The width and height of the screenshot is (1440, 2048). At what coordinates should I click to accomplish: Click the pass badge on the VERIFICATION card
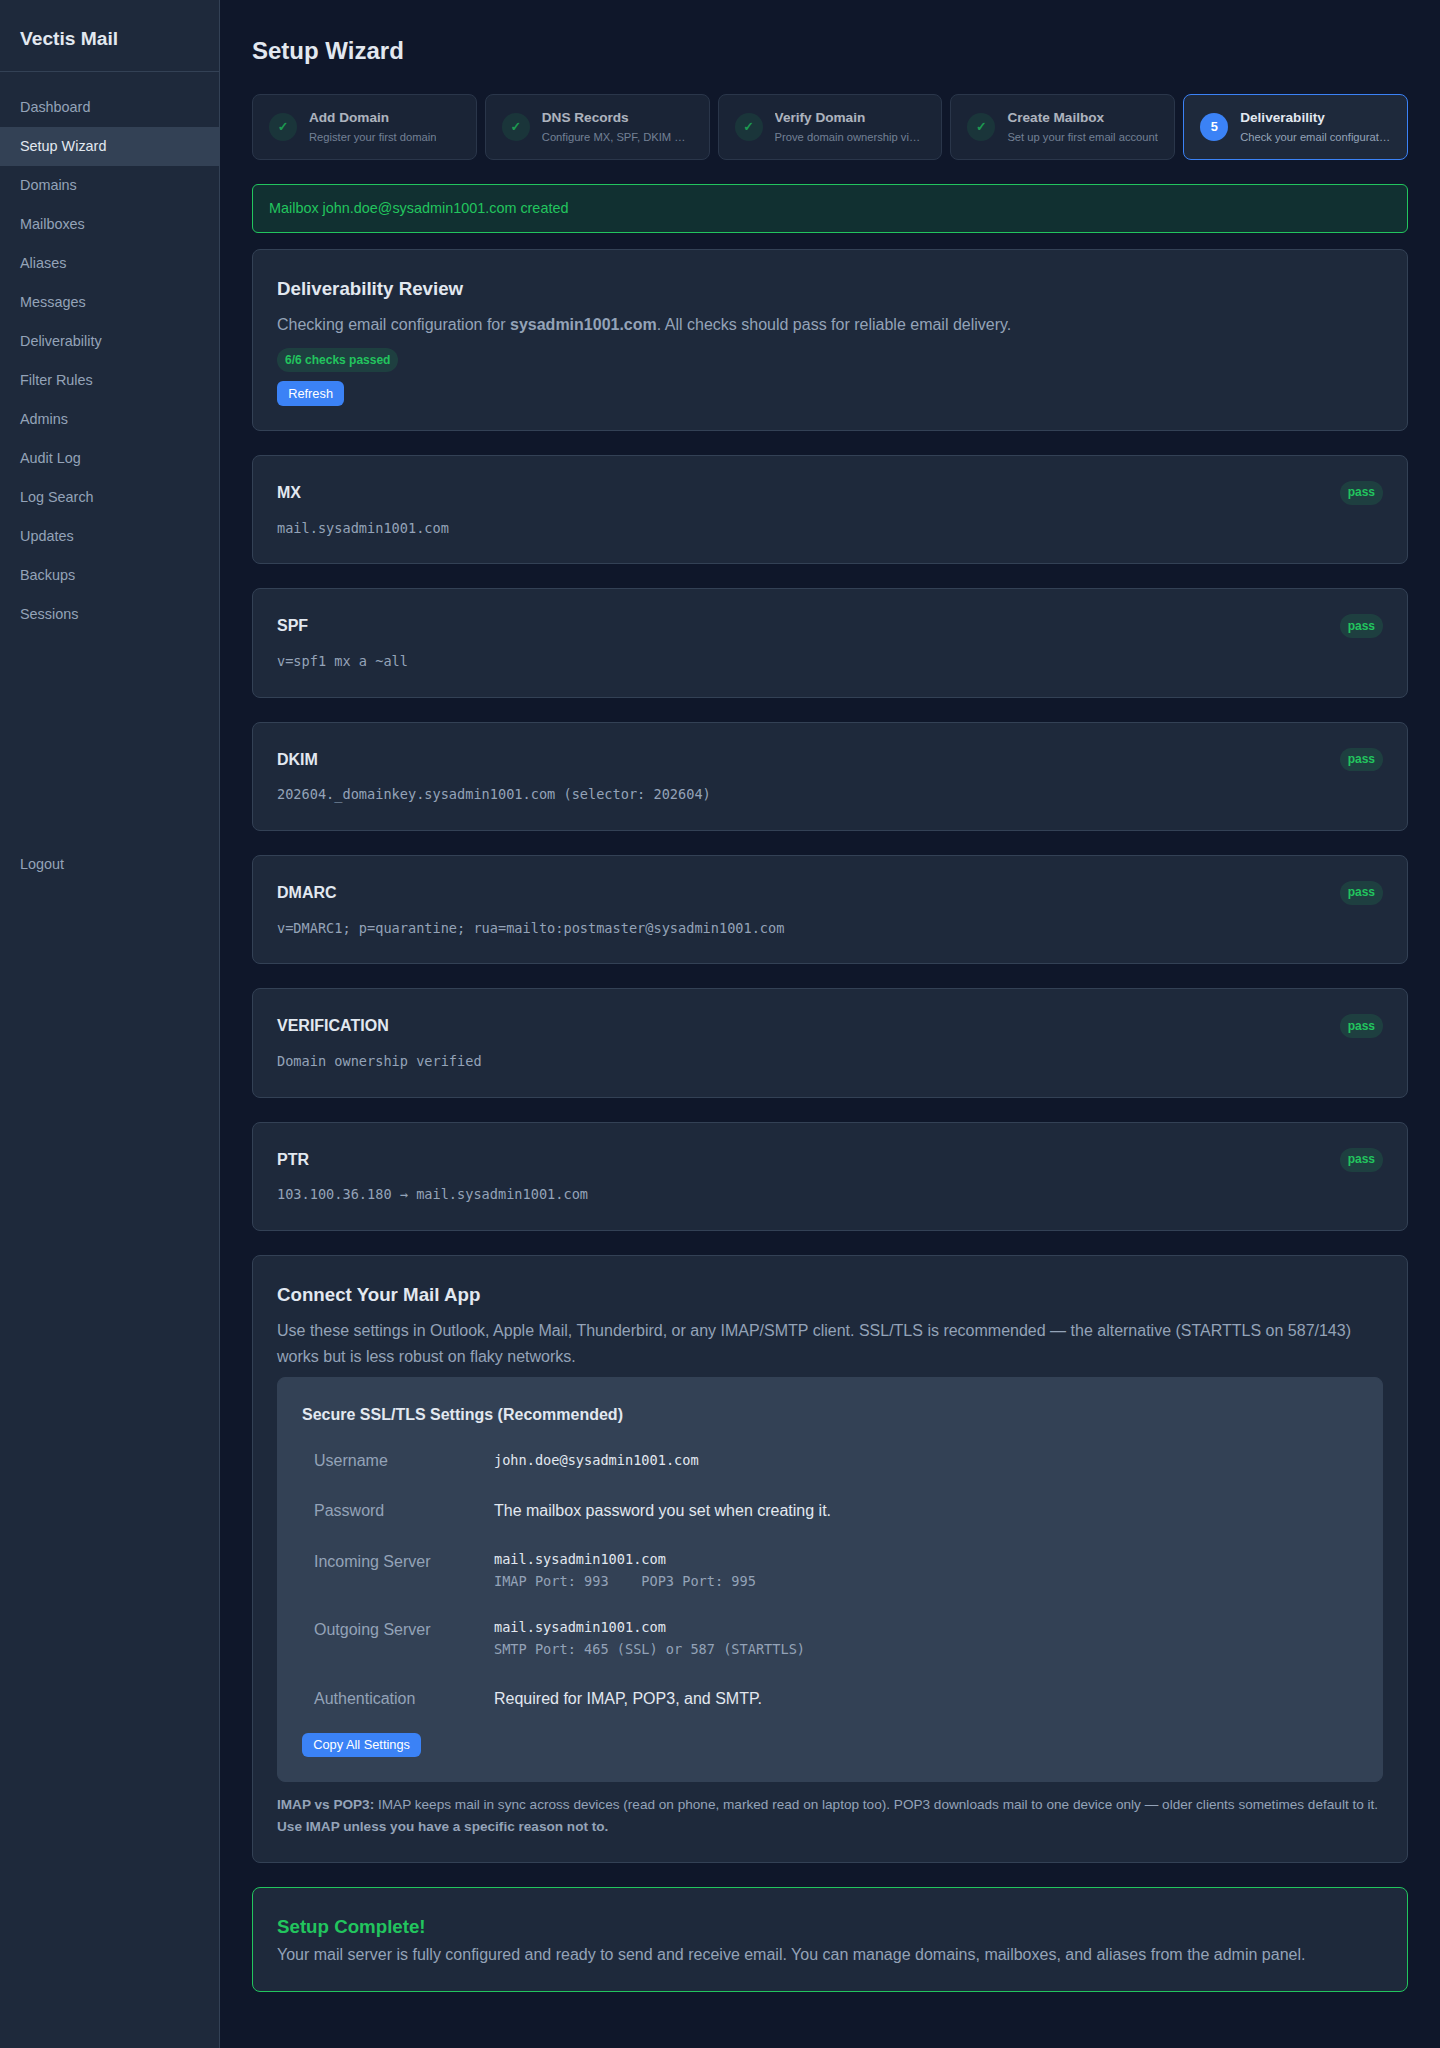[1361, 1026]
